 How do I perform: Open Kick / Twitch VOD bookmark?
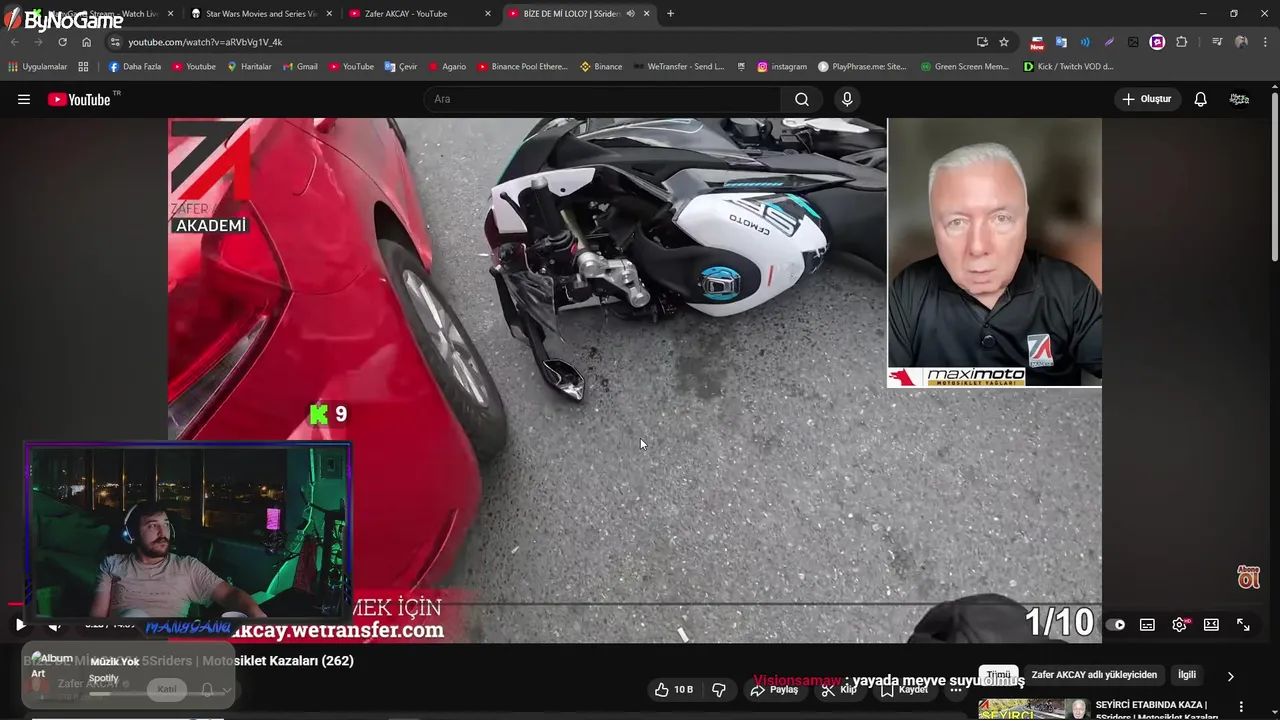click(1068, 67)
